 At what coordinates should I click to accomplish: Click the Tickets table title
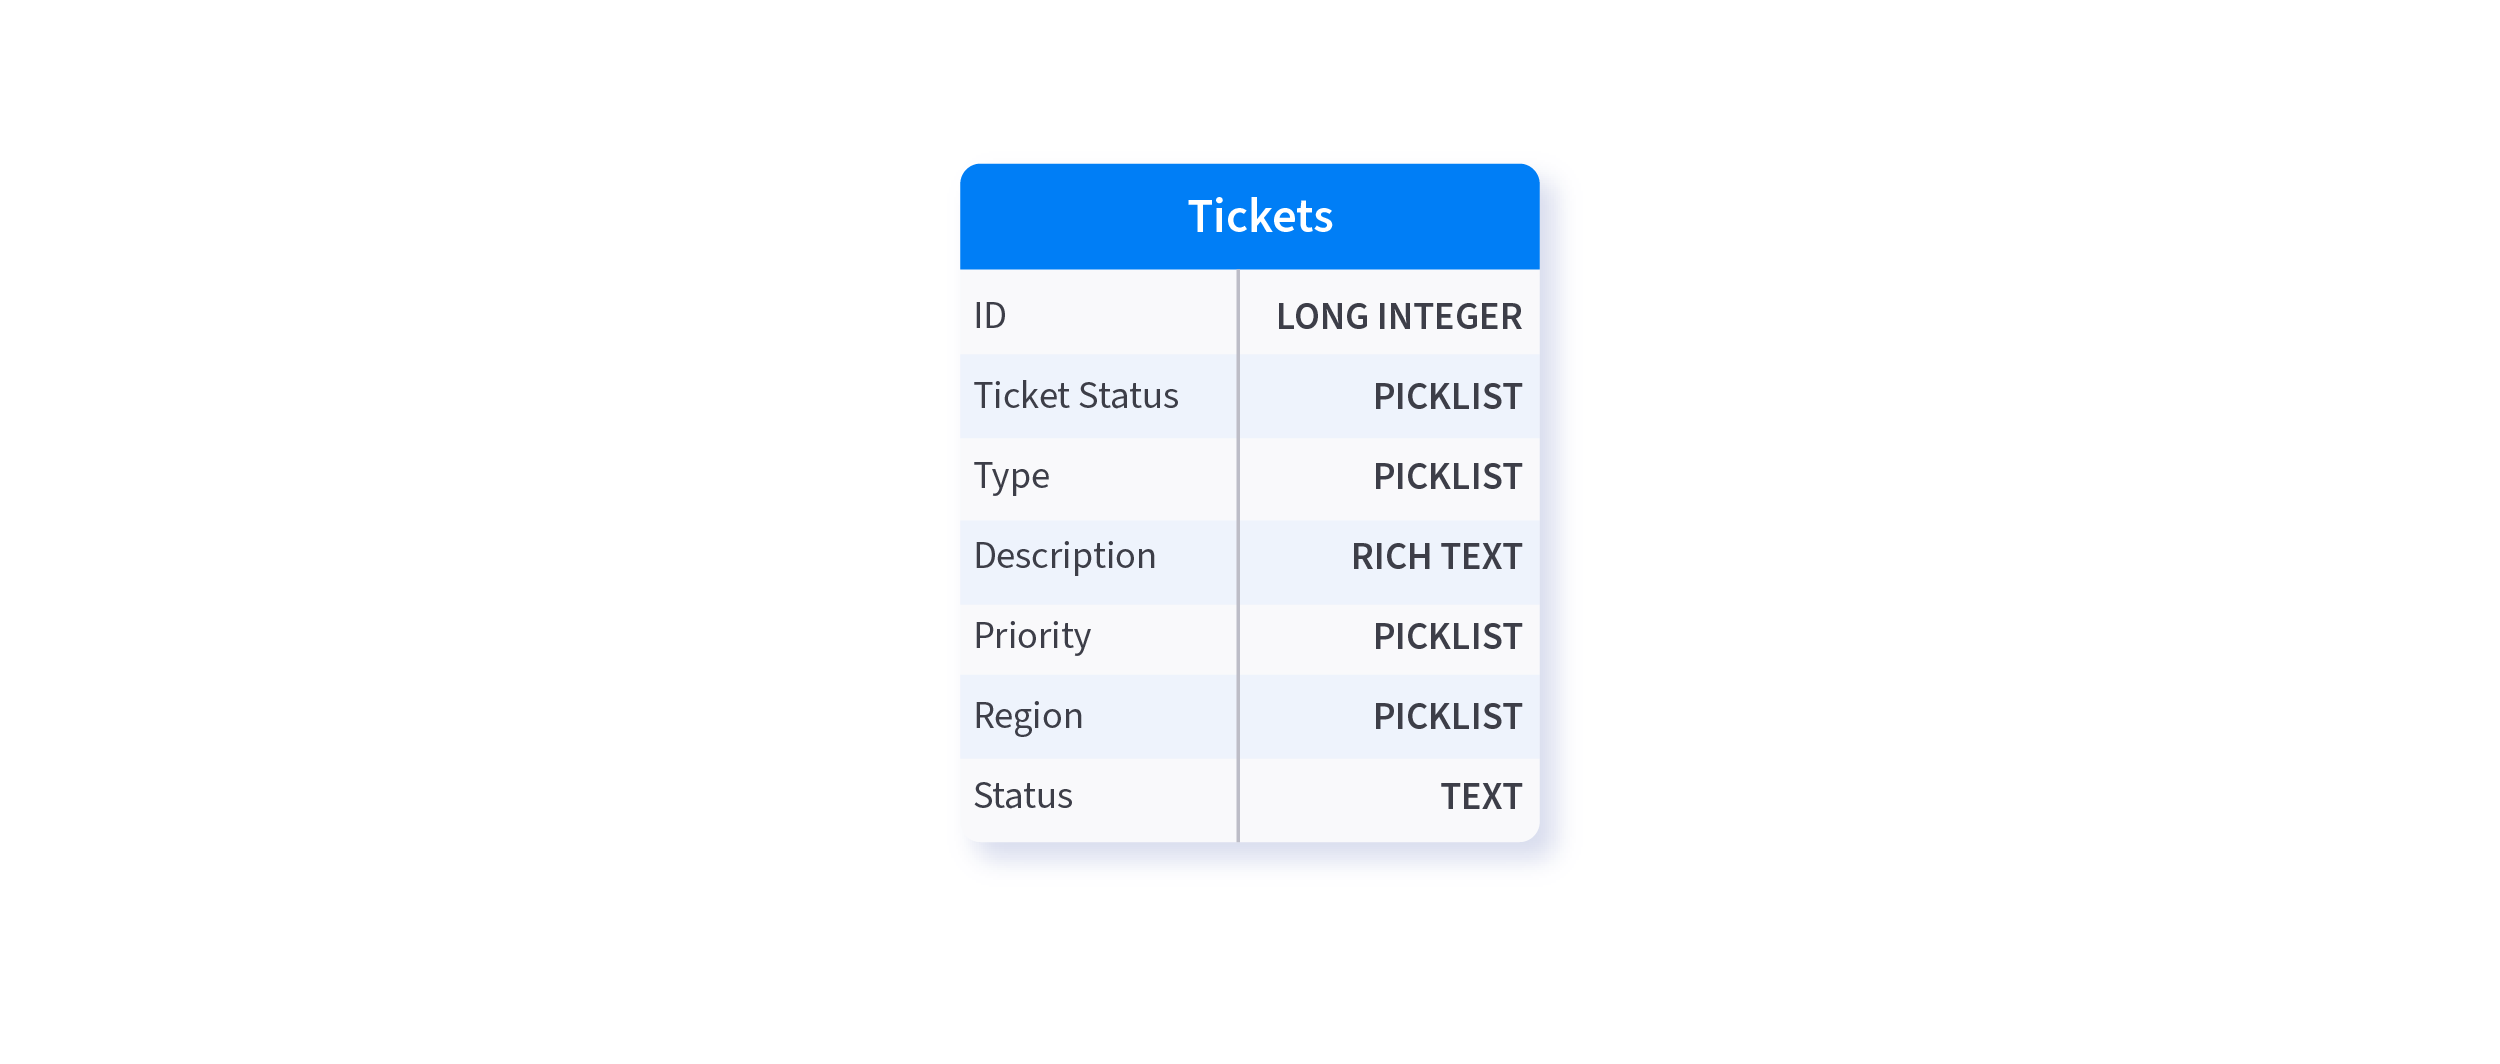1260,217
